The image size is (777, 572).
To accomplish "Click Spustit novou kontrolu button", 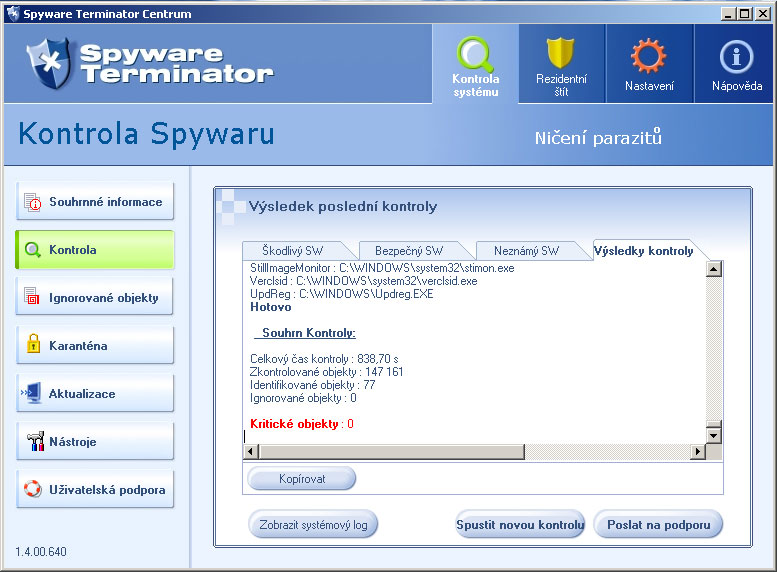I will click(x=520, y=524).
